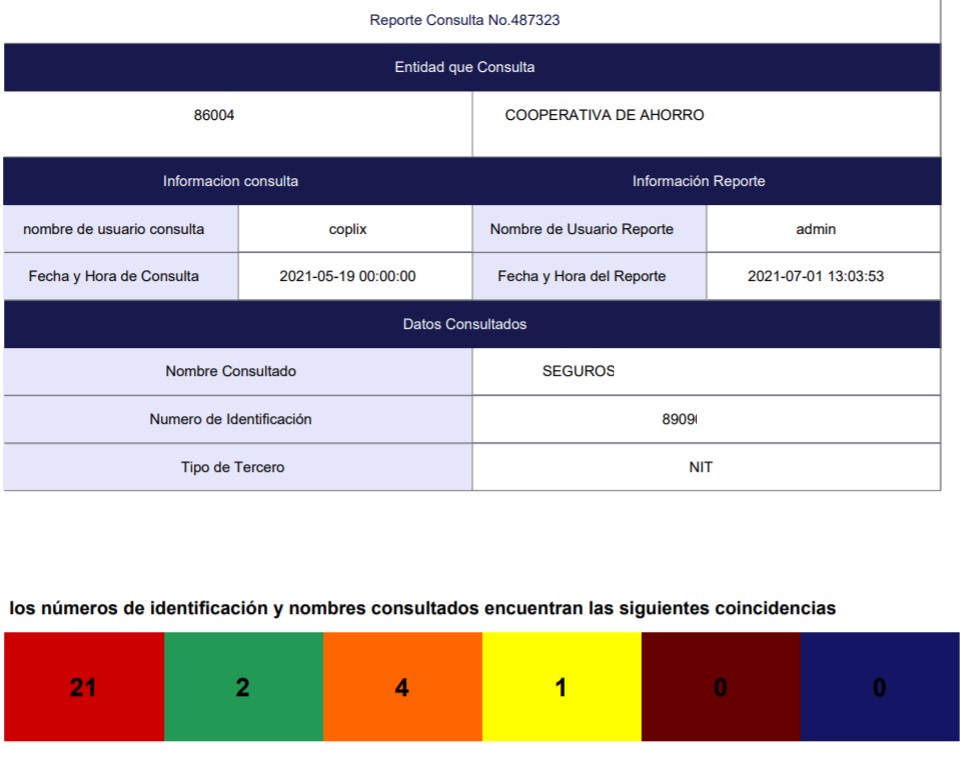This screenshot has height=761, width=973.
Task: Select the coplix username value
Action: (348, 229)
